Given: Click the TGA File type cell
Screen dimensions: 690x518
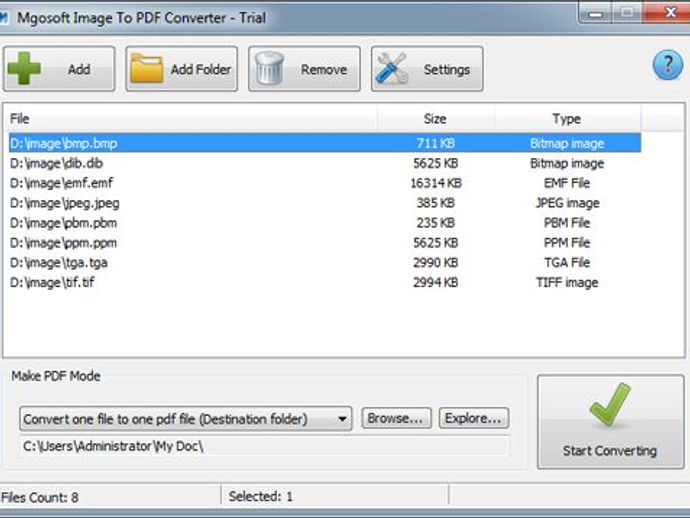Looking at the screenshot, I should pyautogui.click(x=567, y=263).
